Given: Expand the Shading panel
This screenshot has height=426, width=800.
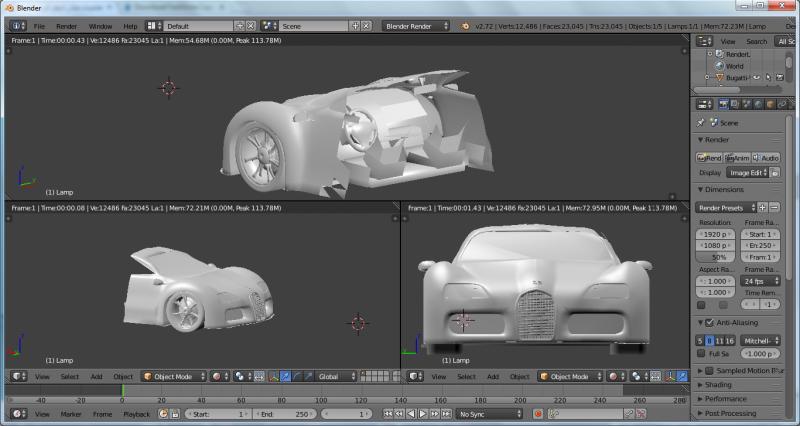Looking at the screenshot, I should point(718,384).
